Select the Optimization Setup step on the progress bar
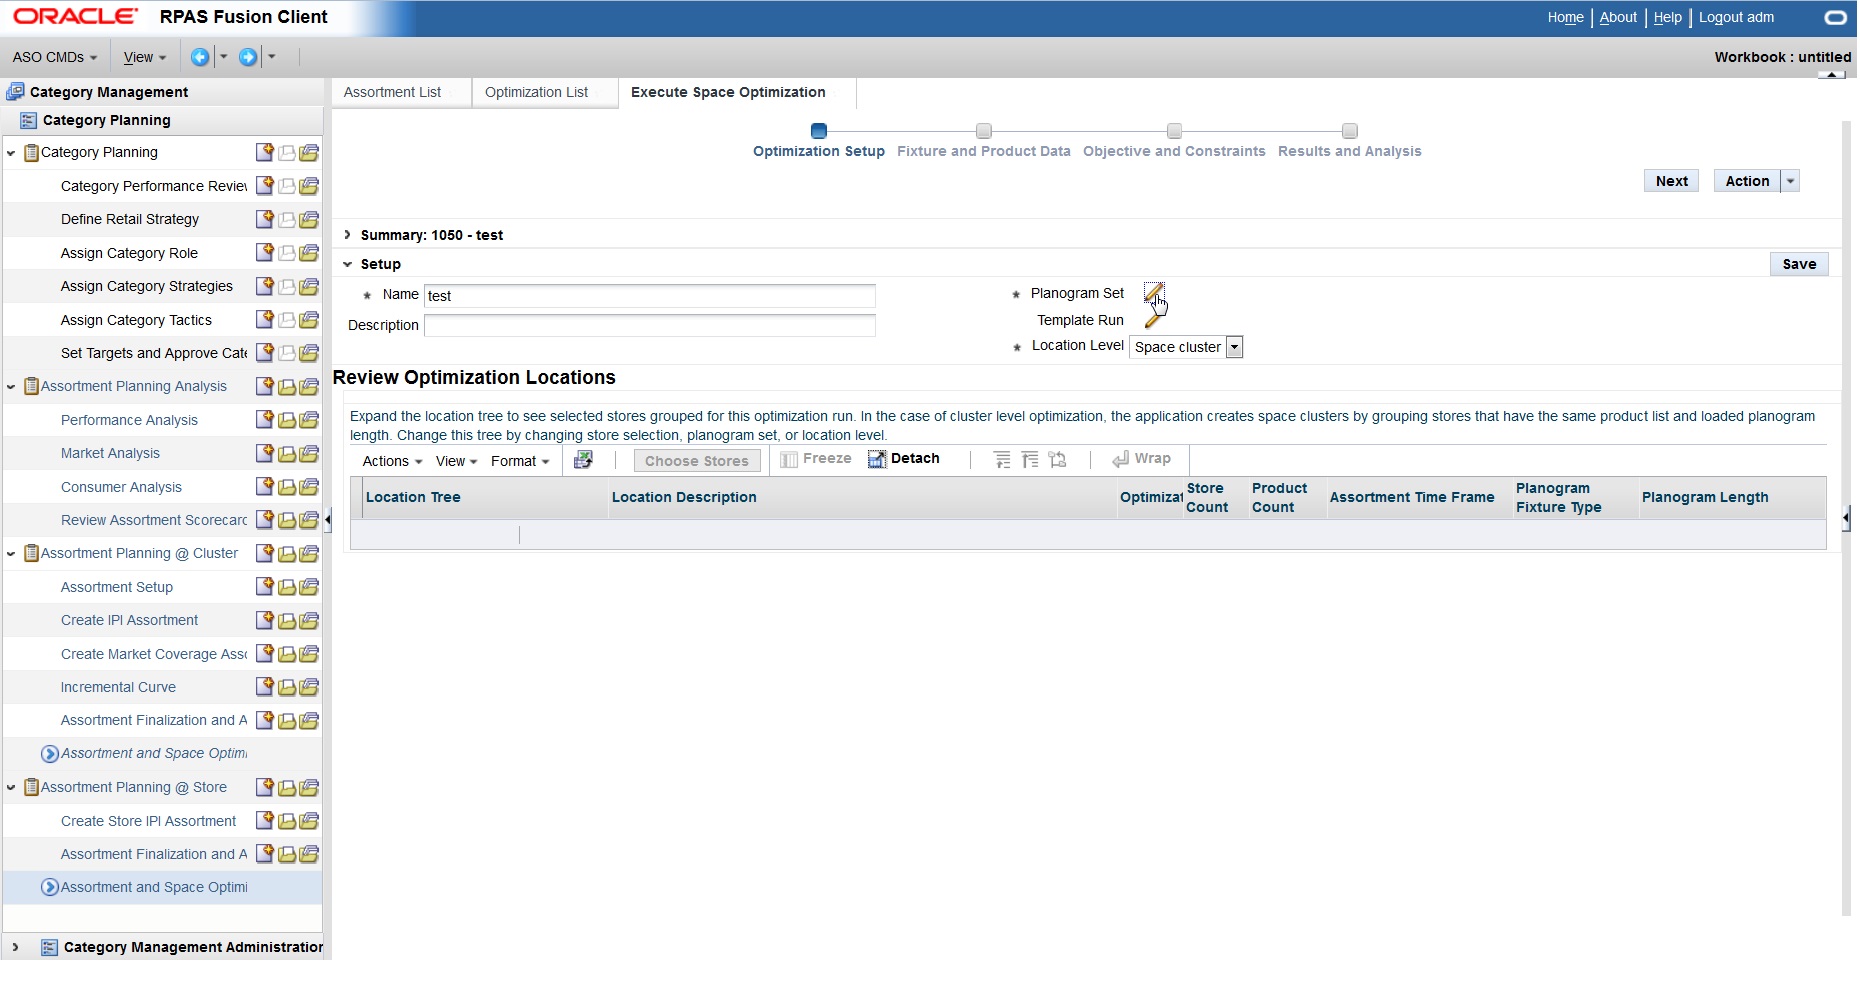The width and height of the screenshot is (1860, 989). [819, 131]
